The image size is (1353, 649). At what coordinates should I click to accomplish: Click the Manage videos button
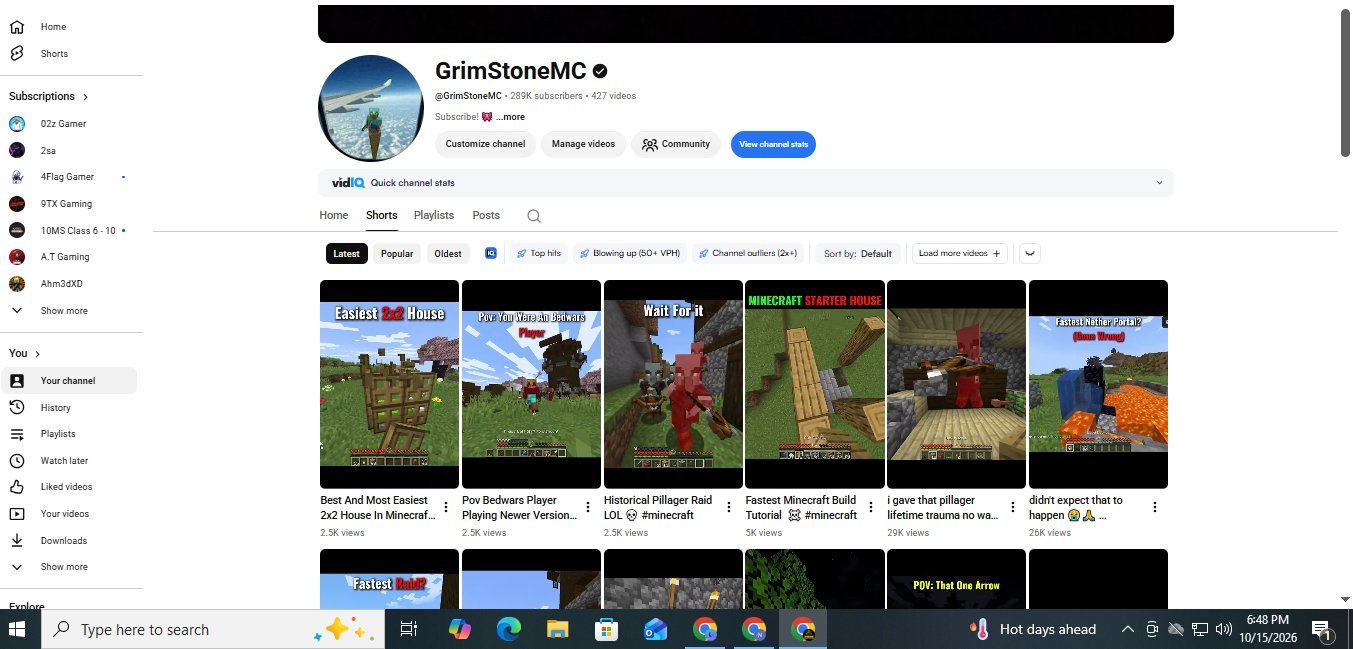tap(584, 144)
